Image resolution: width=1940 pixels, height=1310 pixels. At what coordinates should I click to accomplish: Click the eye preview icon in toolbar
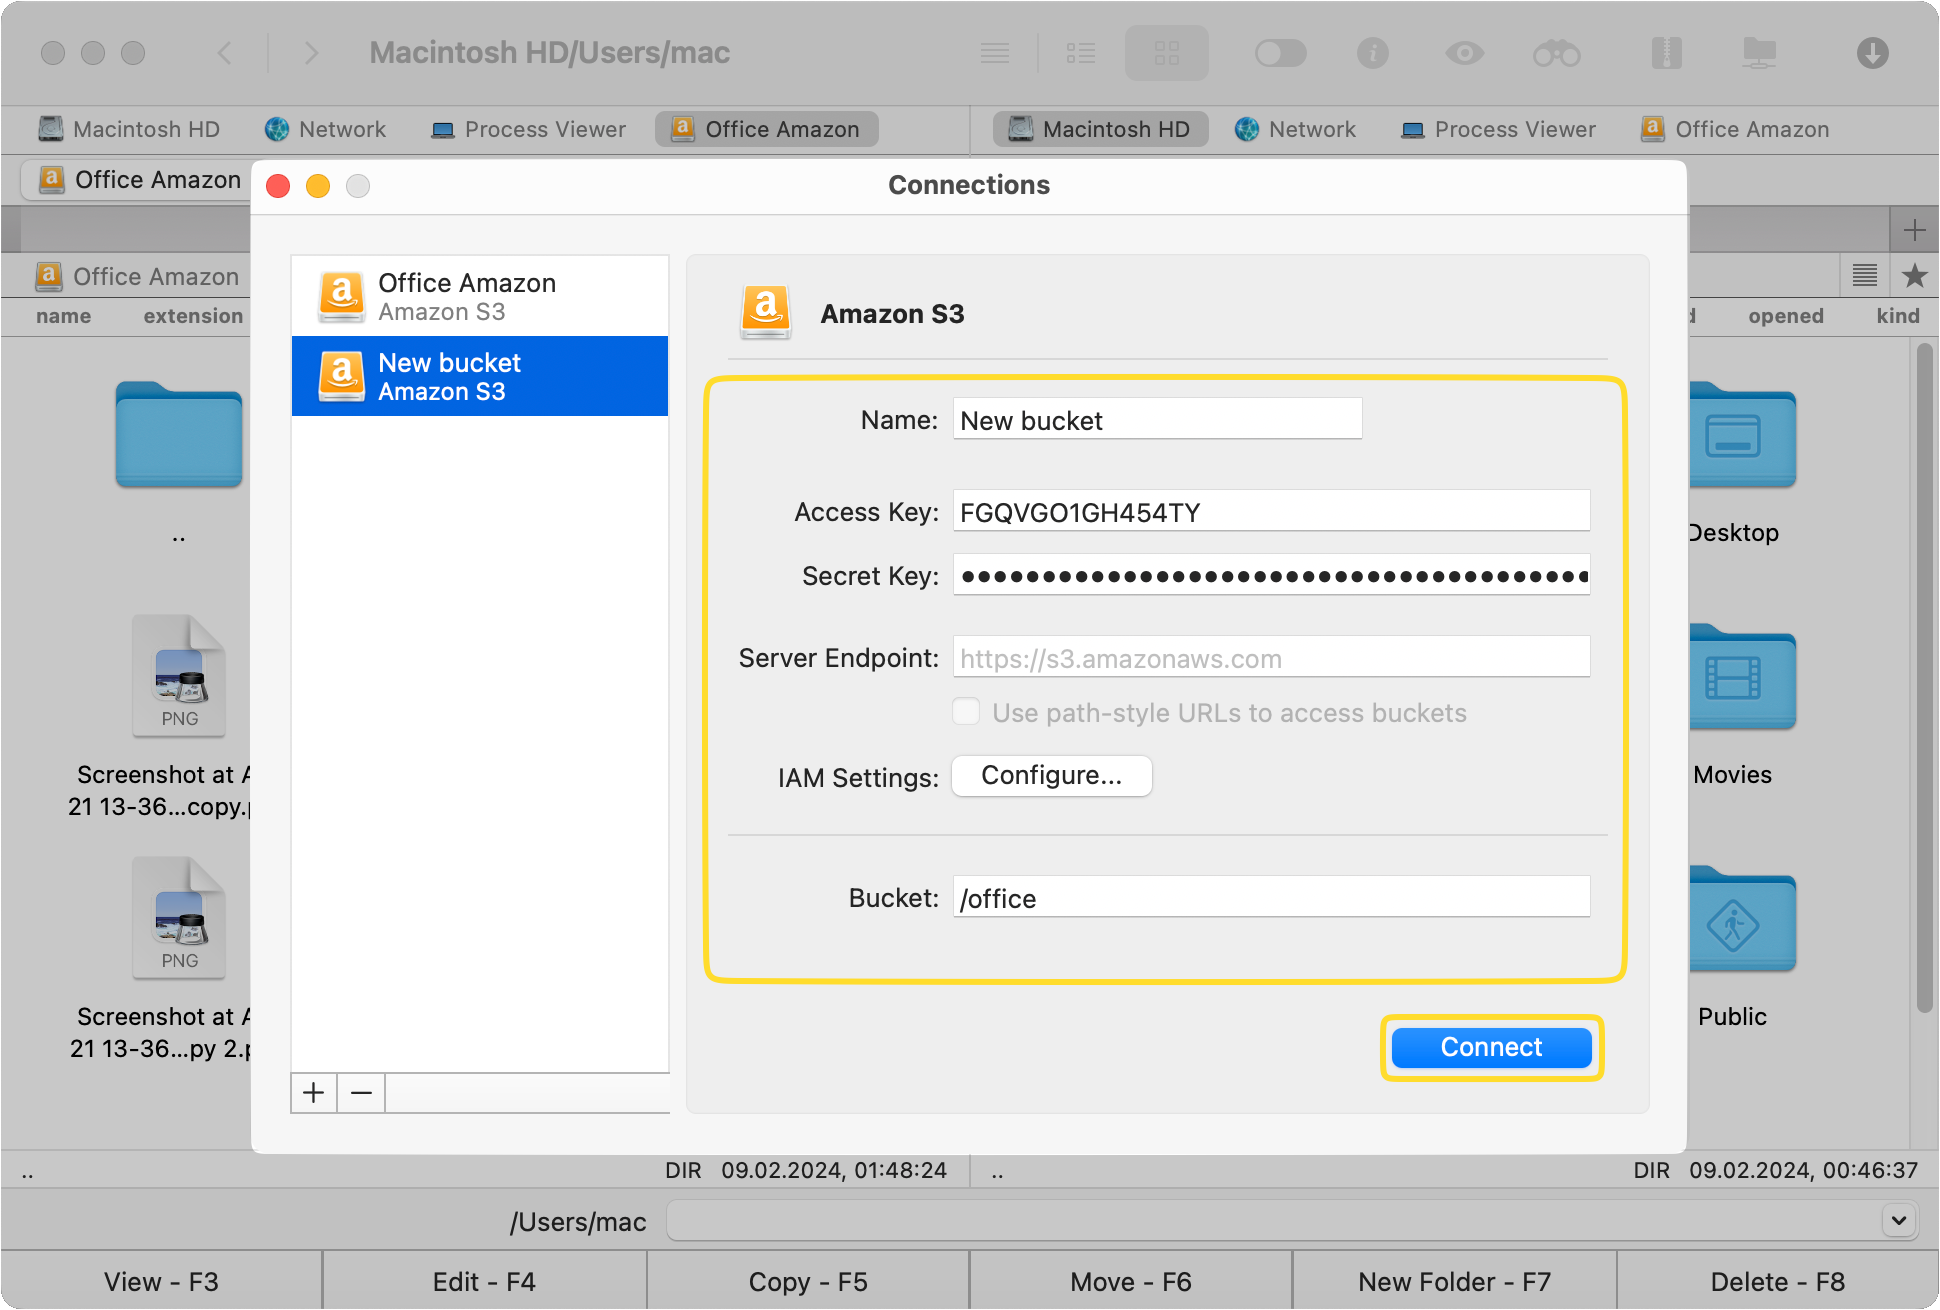1463,53
